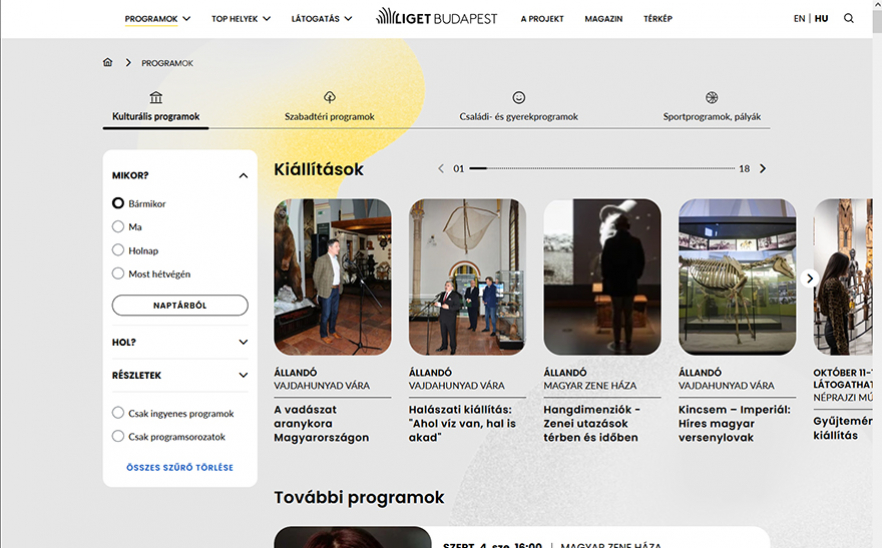Switch to Szabadtéri programok tab
882x548 pixels.
(330, 116)
